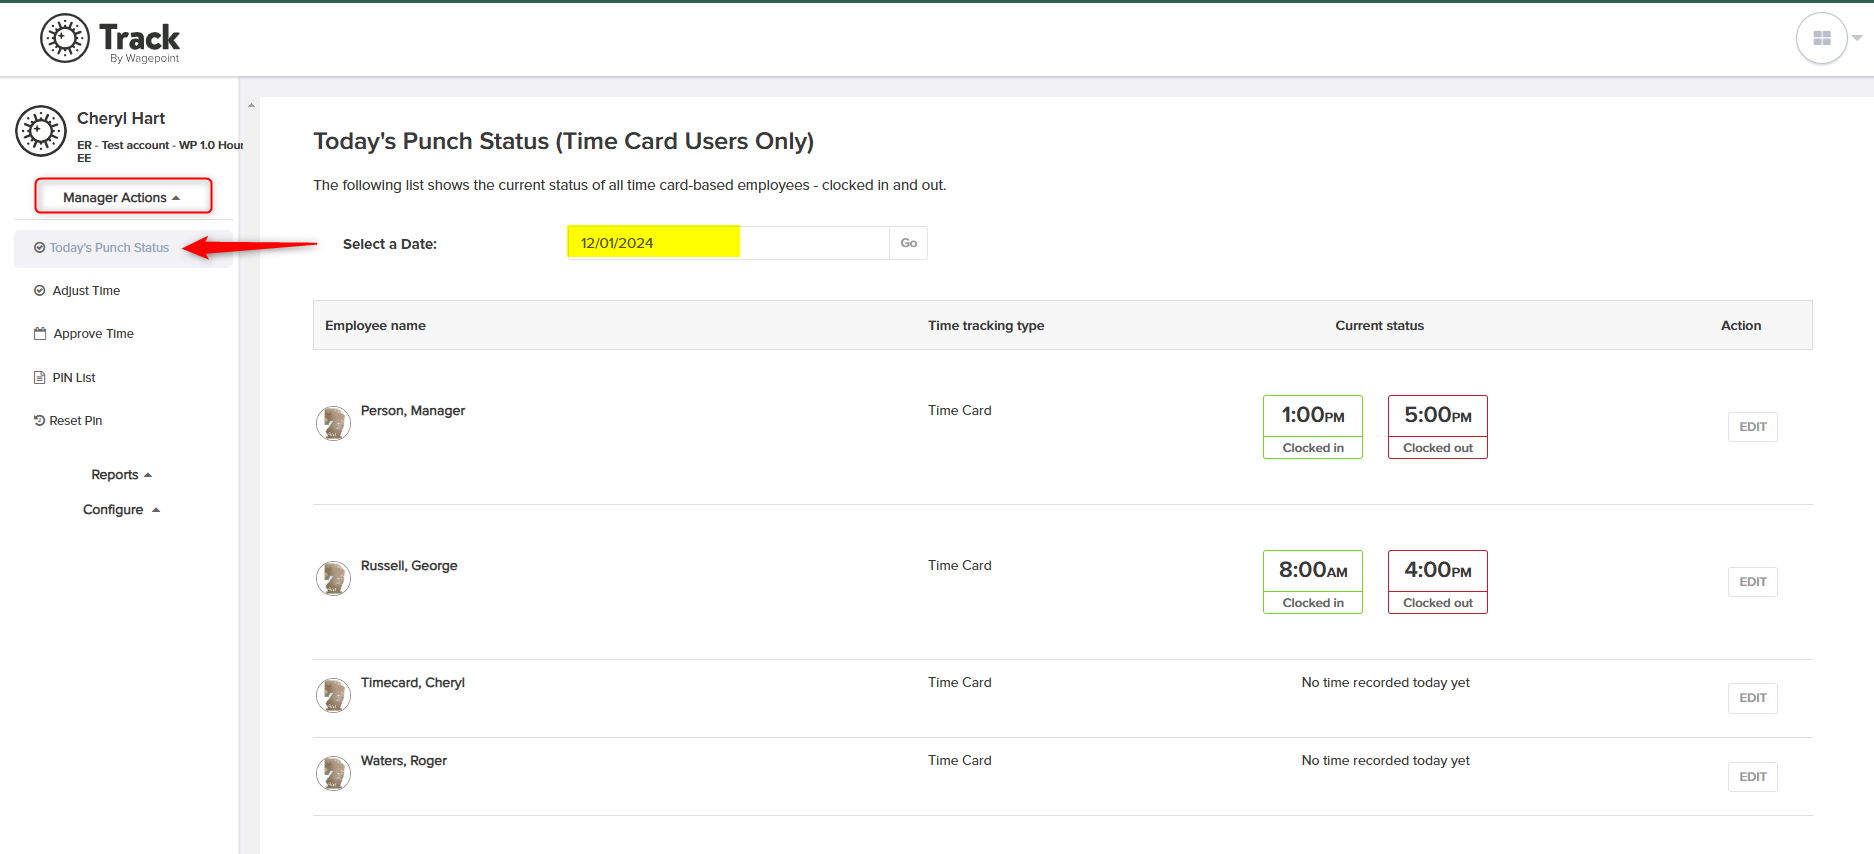Open the apps grid icon at top right
Screen dimensions: 1874x854
point(1821,38)
